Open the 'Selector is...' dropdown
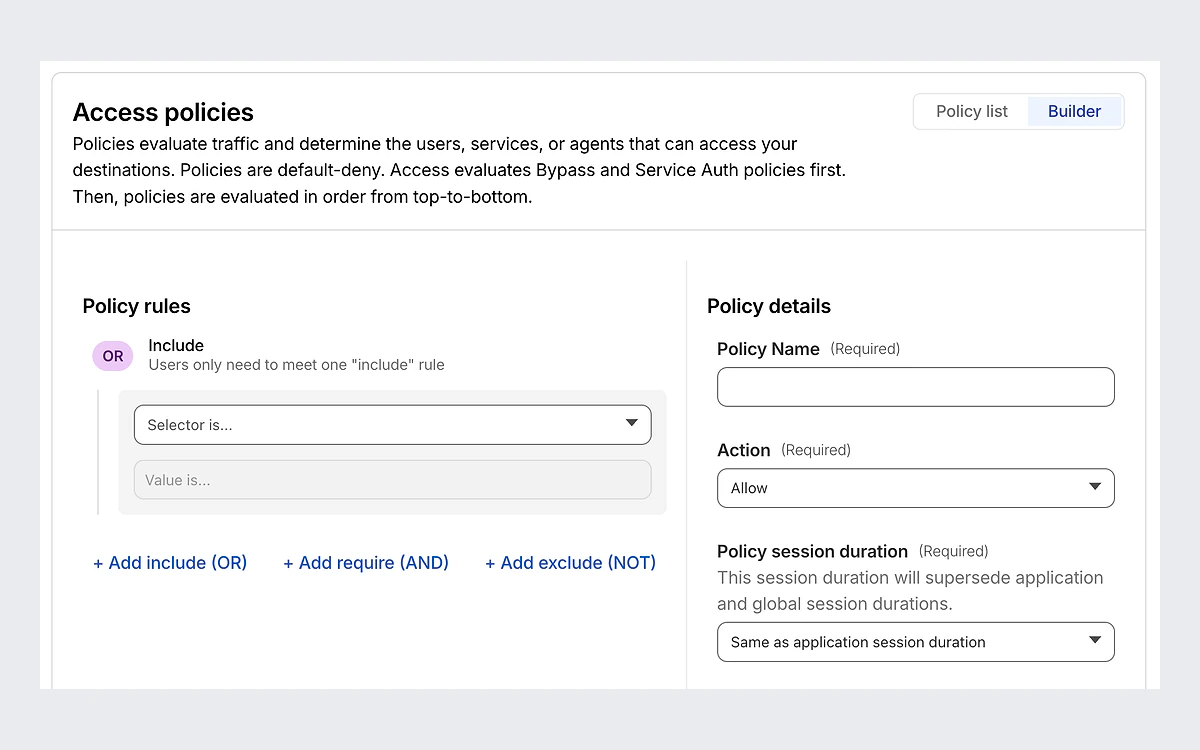The image size is (1200, 750). pos(392,425)
